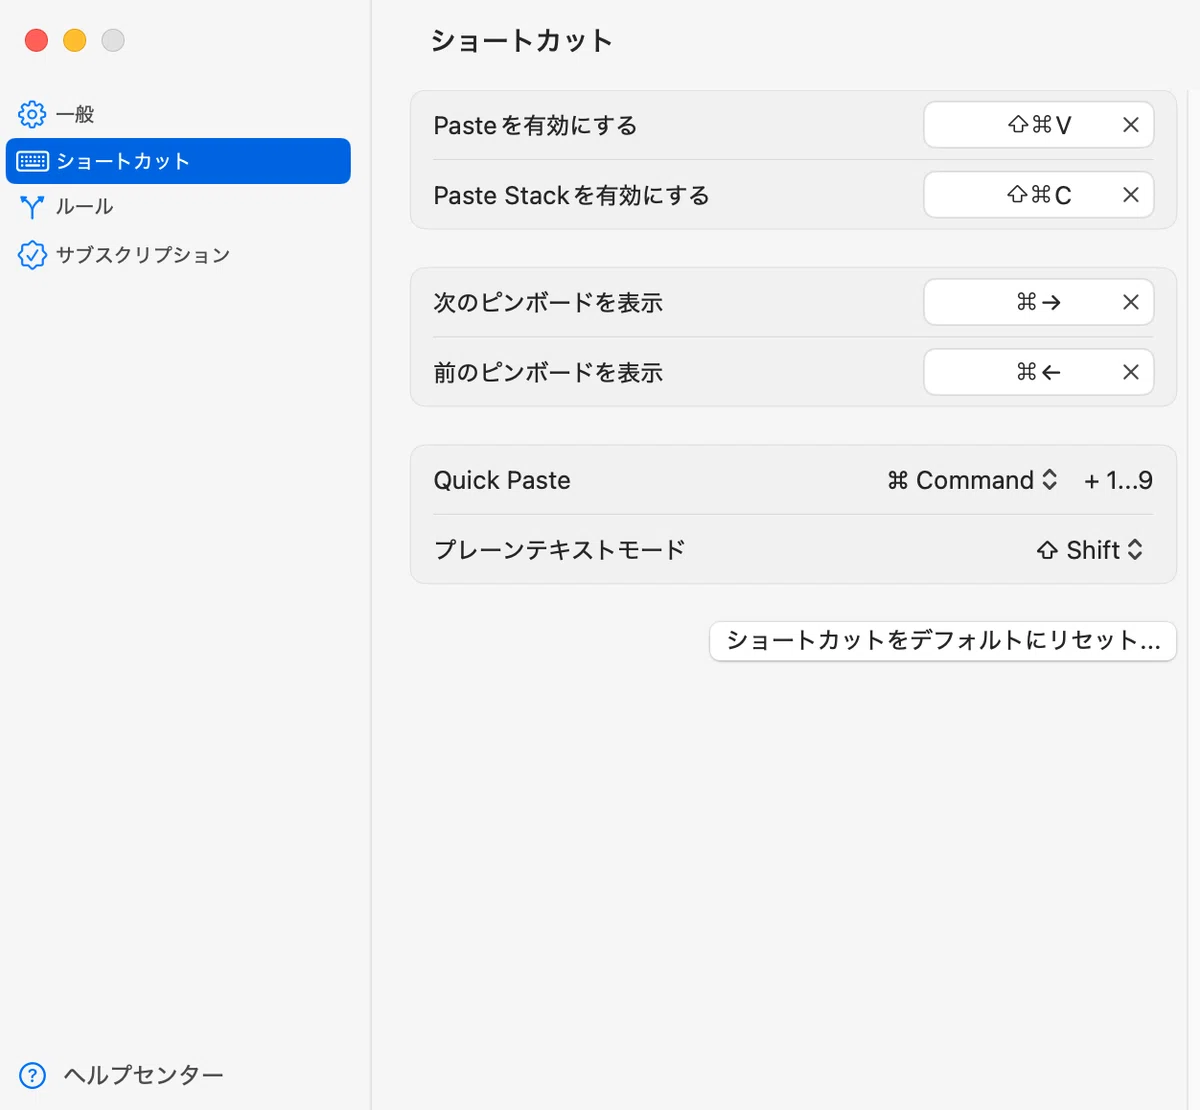The width and height of the screenshot is (1200, 1110).
Task: Click the サブスクリプション badge icon
Action: 32,255
